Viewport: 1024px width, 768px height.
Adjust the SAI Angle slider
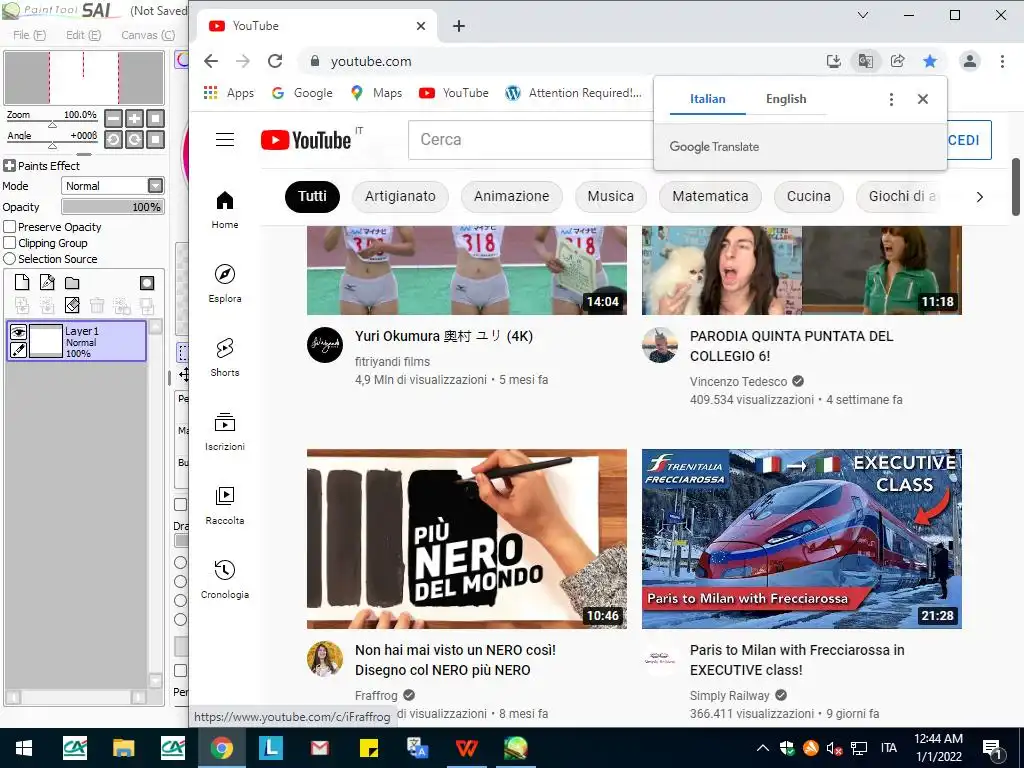pos(52,145)
